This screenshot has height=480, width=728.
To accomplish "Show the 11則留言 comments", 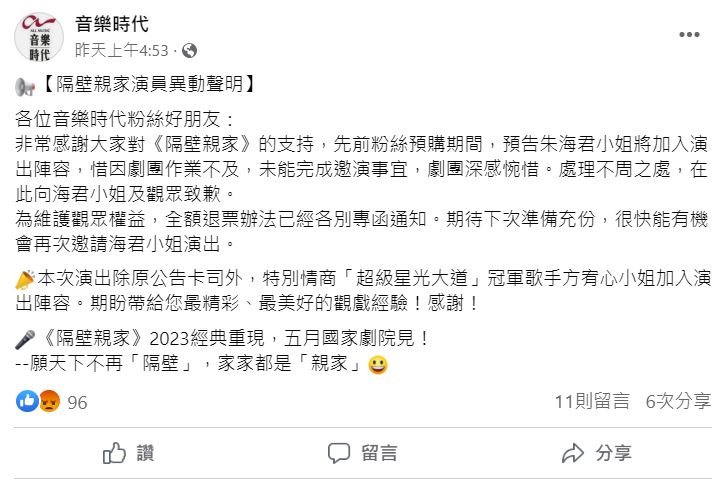I will pyautogui.click(x=592, y=402).
